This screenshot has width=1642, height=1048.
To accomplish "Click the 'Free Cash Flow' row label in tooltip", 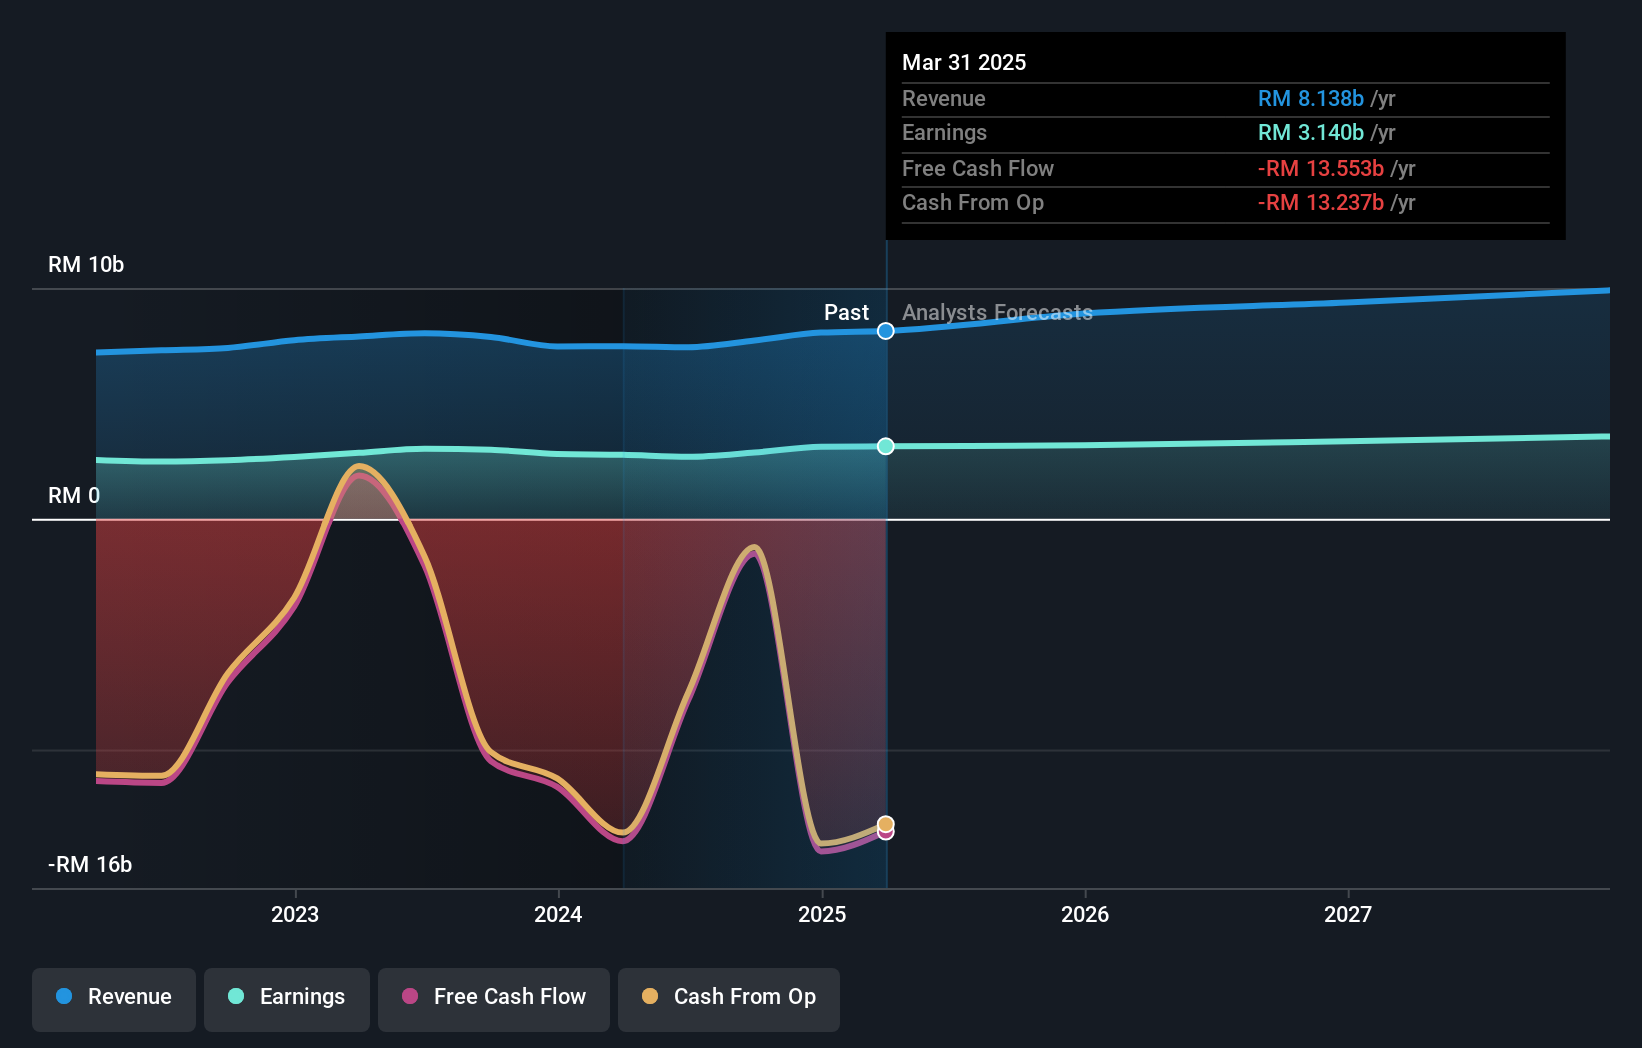I will tap(978, 169).
